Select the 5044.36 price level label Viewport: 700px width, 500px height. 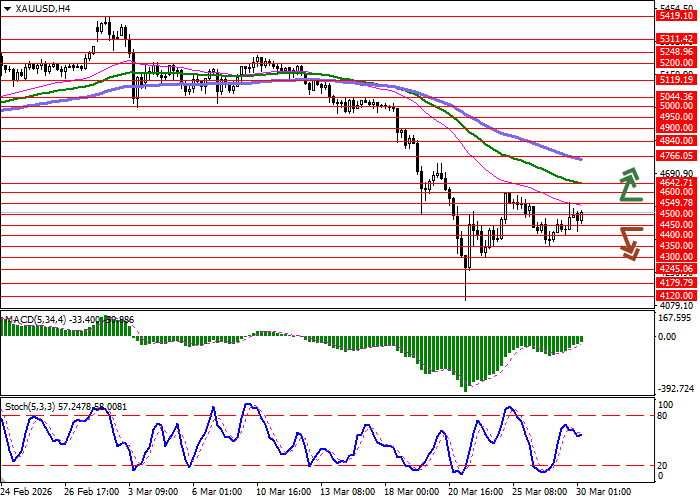tap(676, 96)
